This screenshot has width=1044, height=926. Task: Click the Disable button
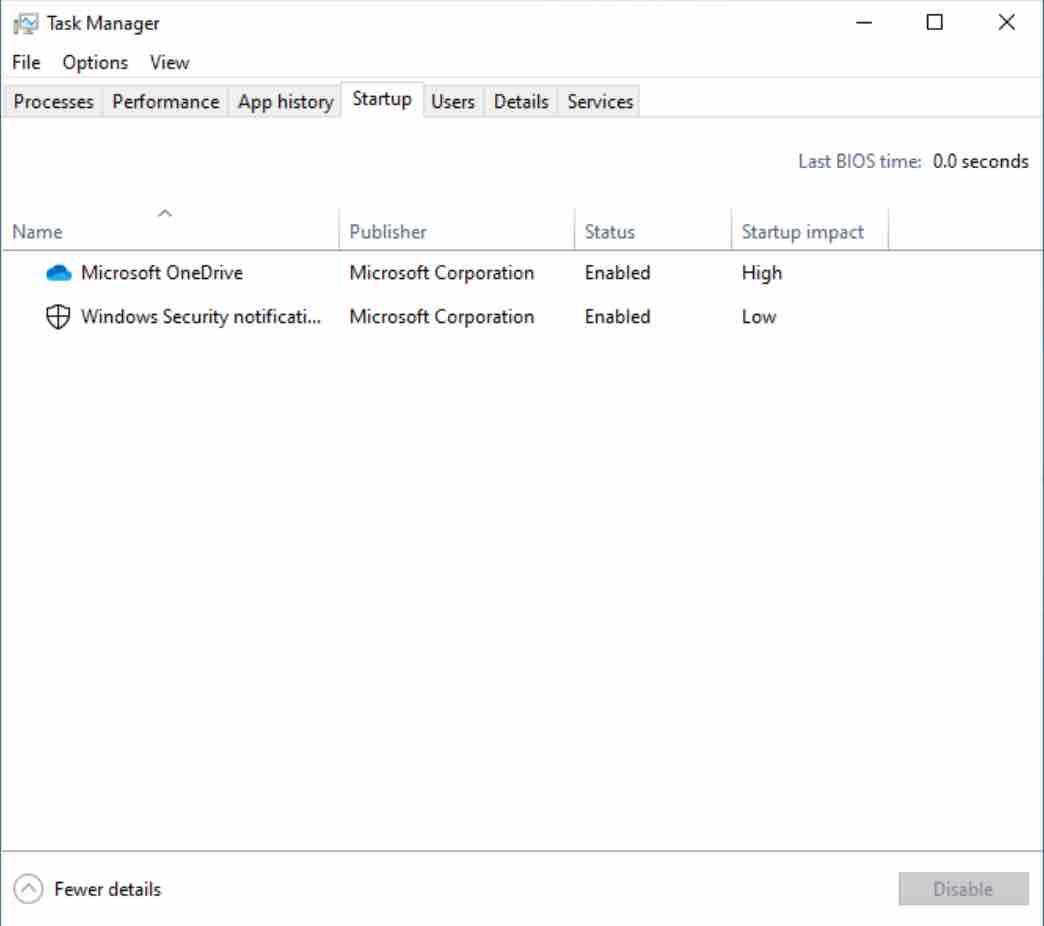(963, 889)
